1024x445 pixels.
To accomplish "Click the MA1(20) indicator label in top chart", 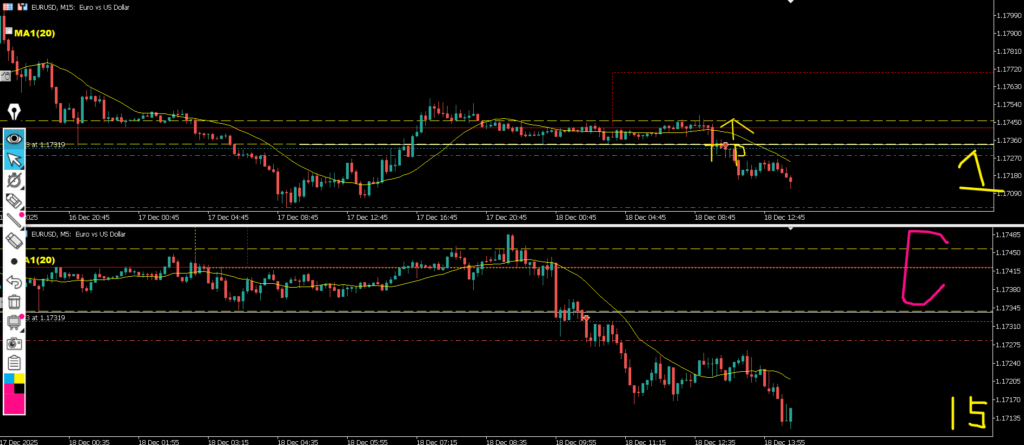I will tap(32, 33).
